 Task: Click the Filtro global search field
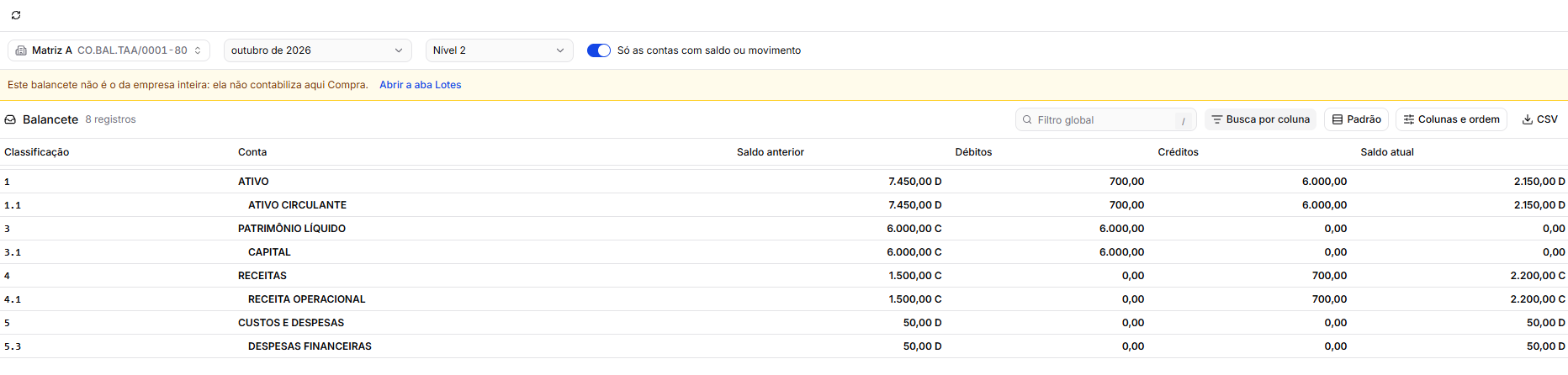coord(1106,120)
